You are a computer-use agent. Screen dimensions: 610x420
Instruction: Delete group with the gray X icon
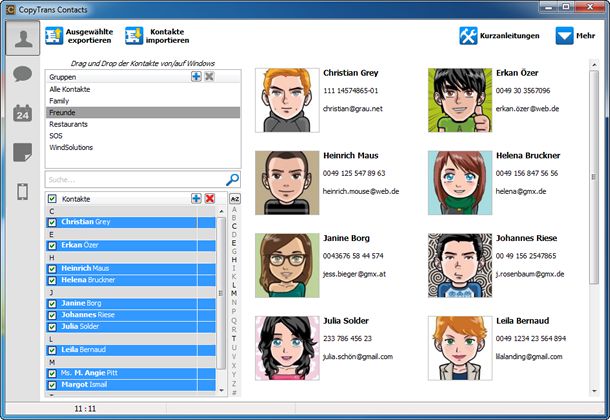[x=209, y=77]
